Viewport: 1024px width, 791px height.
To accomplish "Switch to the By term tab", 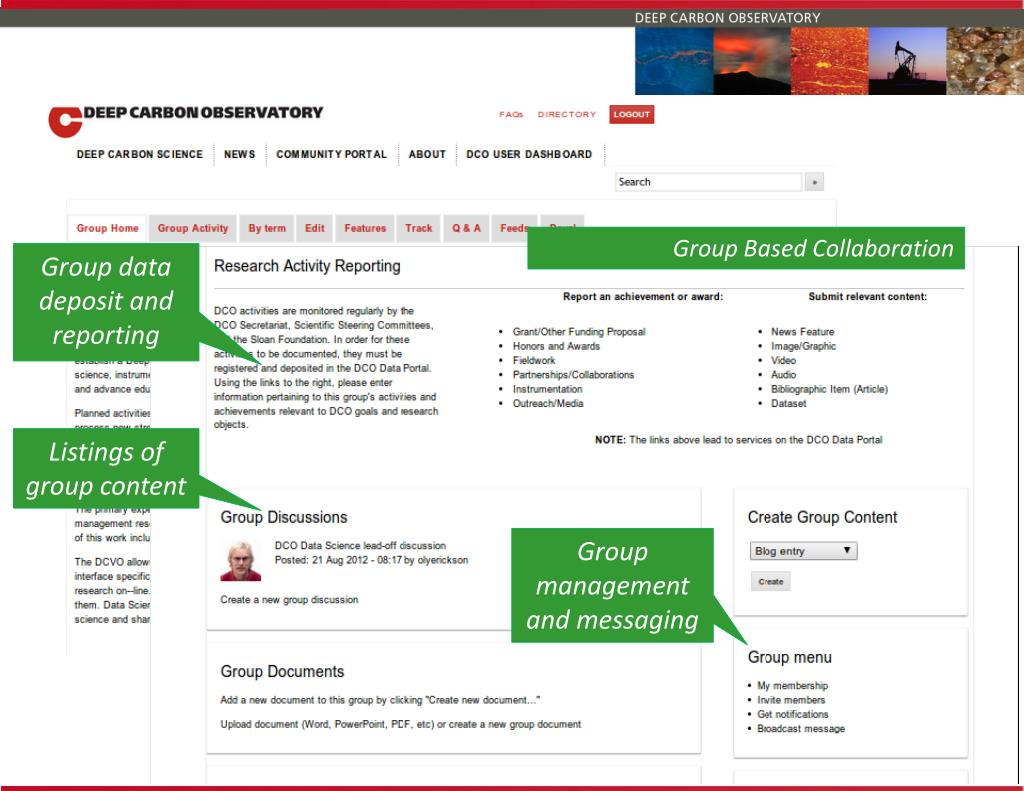I will click(x=267, y=229).
